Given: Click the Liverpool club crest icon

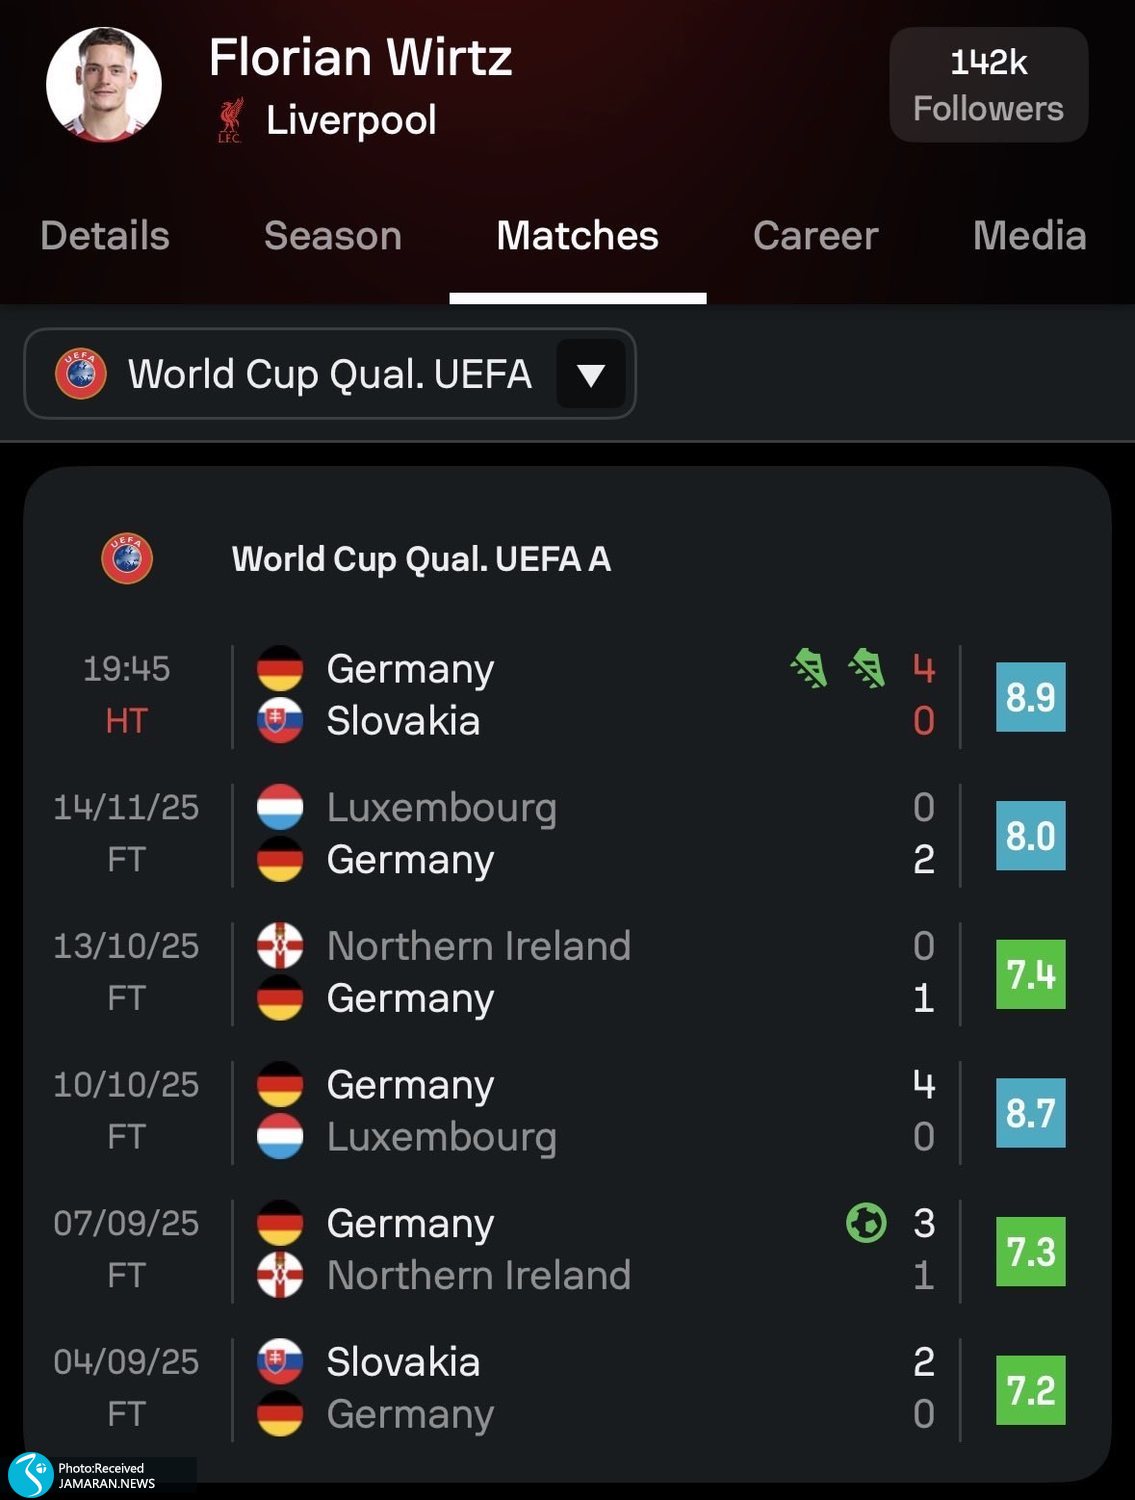Looking at the screenshot, I should (230, 120).
